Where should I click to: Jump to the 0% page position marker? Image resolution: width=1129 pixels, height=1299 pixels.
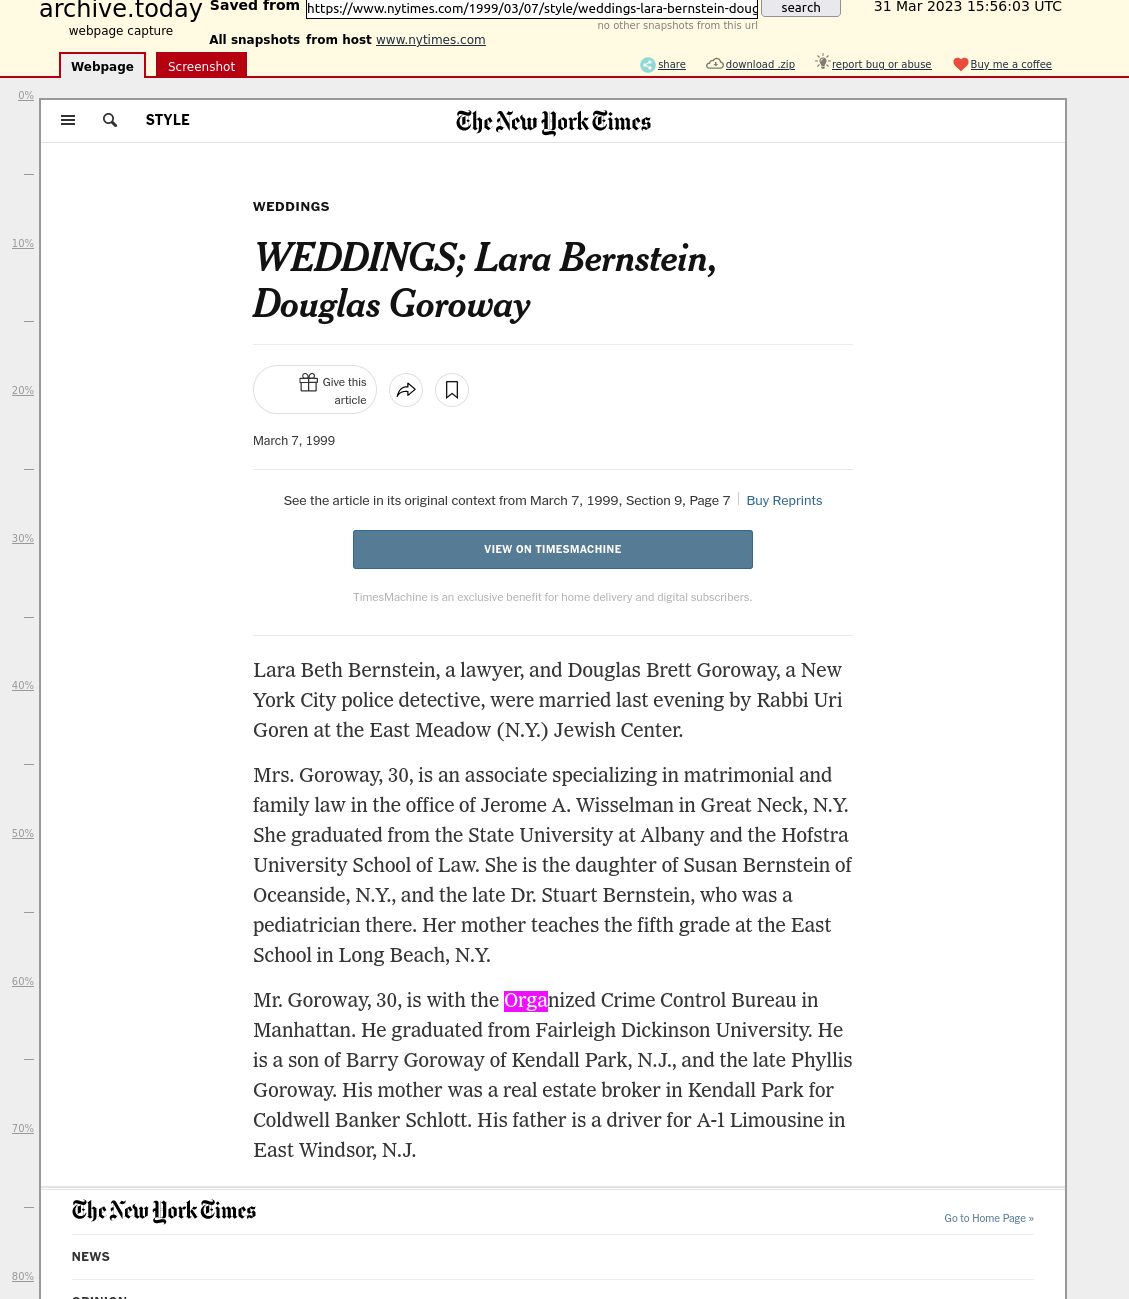(26, 96)
